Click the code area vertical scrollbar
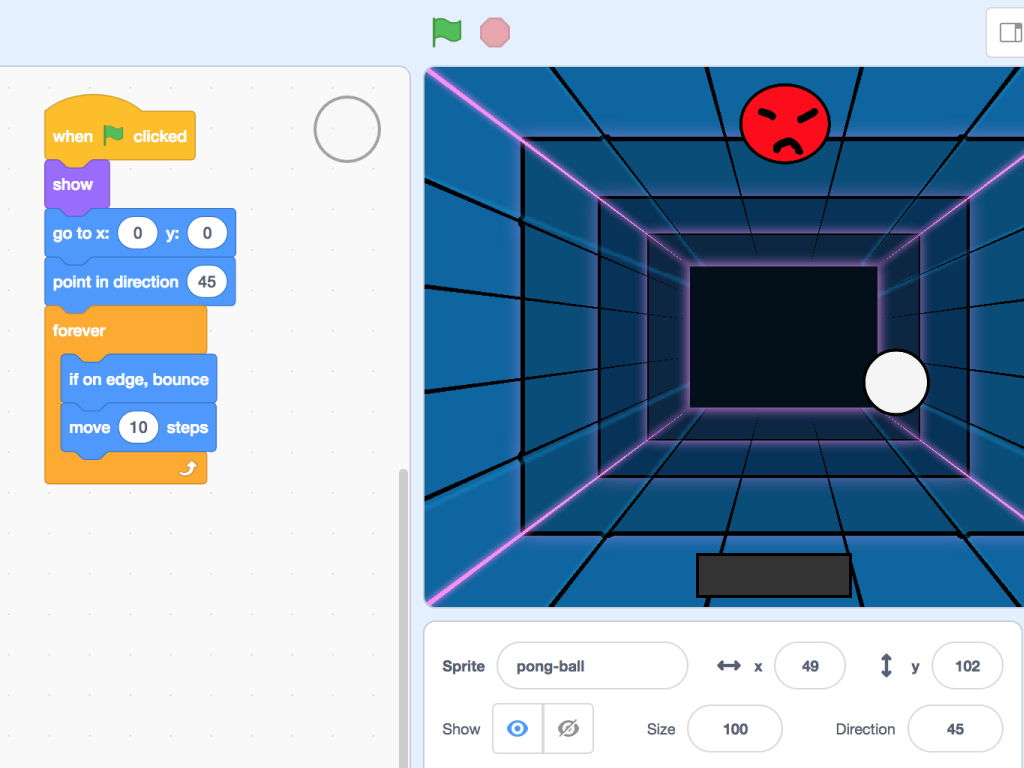This screenshot has height=768, width=1024. coord(404,617)
